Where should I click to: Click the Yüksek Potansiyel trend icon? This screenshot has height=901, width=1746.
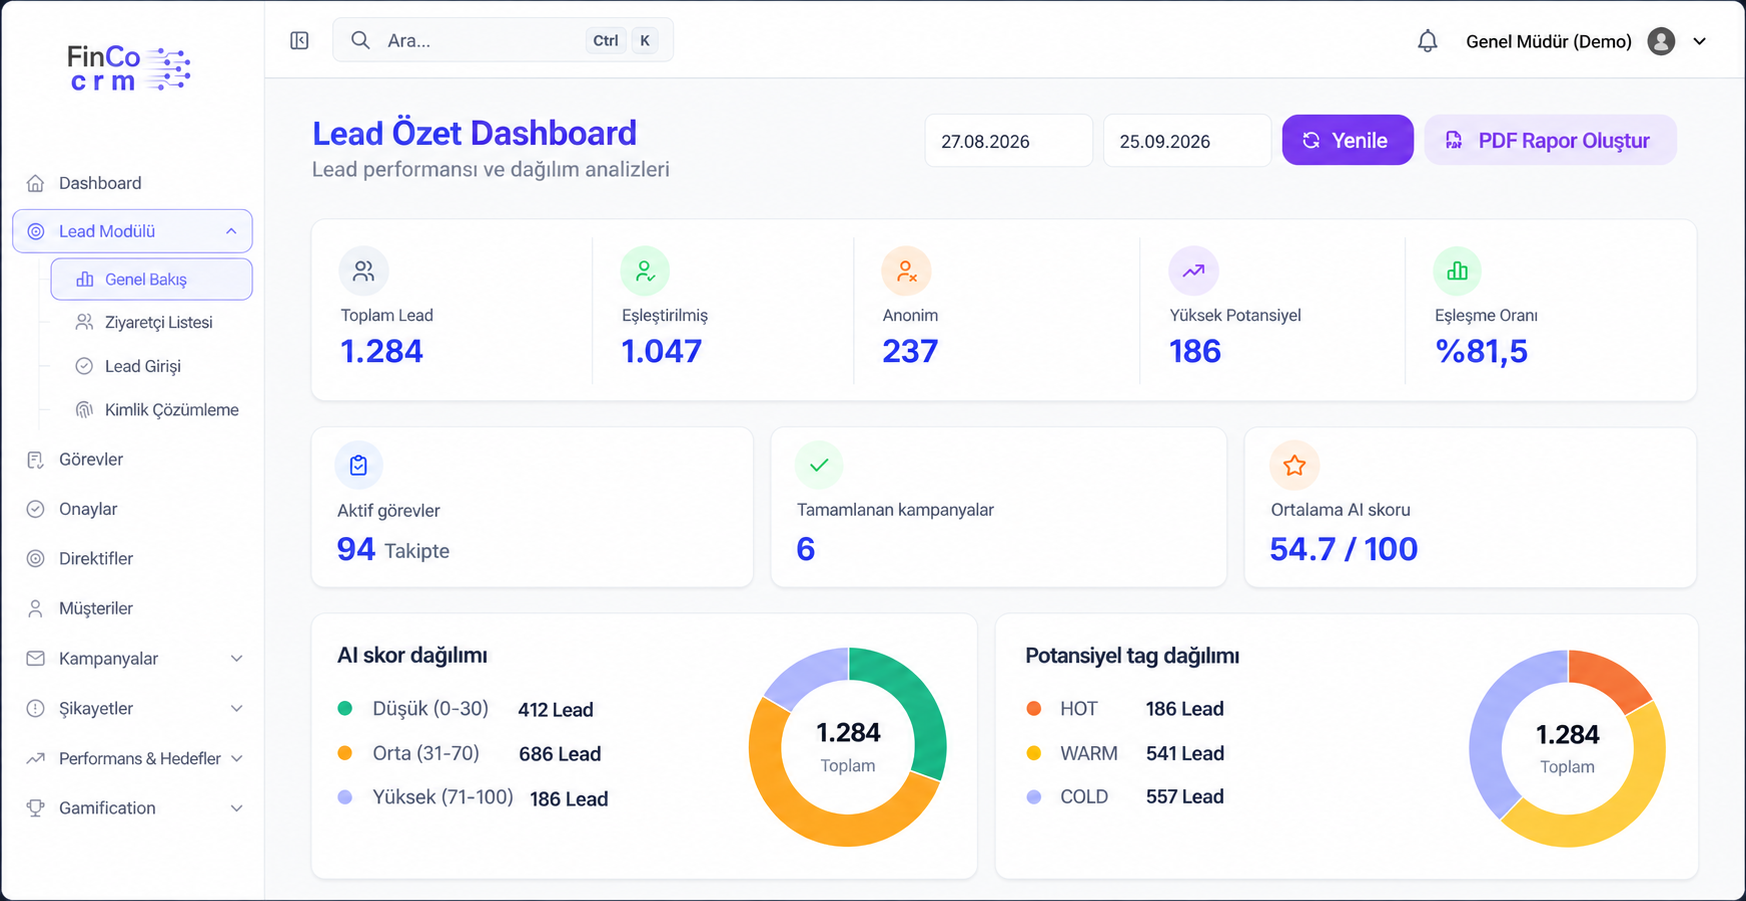coord(1193,271)
